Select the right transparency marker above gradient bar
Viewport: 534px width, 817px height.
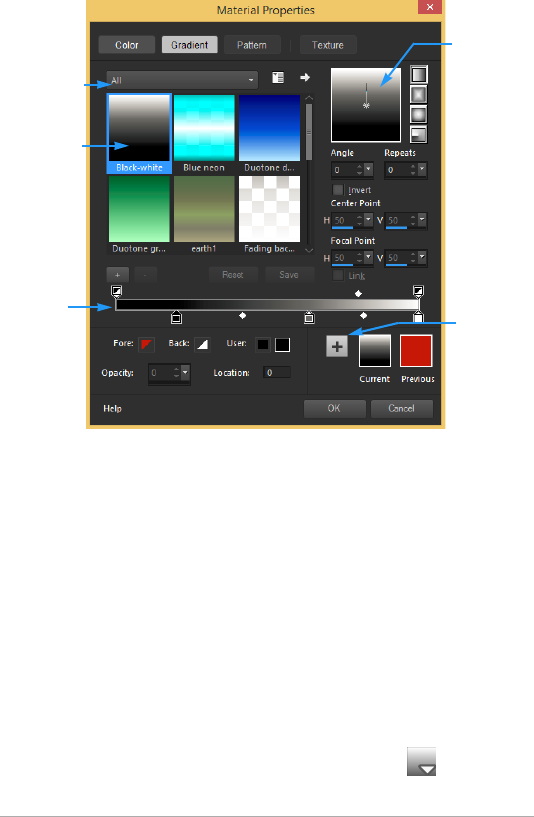418,291
